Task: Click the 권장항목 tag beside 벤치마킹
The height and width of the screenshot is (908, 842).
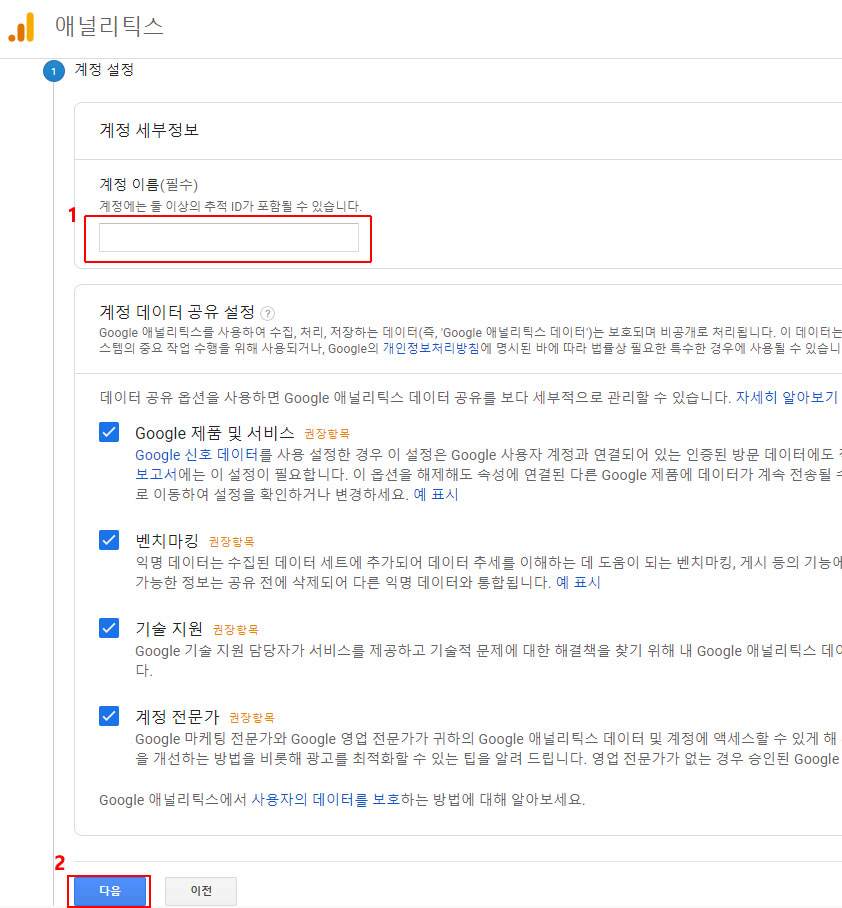Action: point(231,542)
